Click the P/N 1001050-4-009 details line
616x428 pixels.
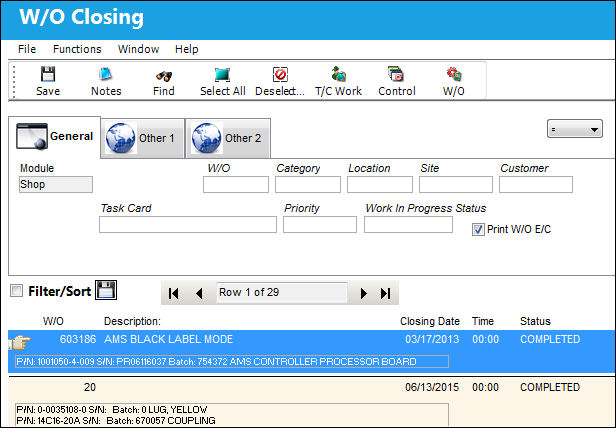point(232,362)
